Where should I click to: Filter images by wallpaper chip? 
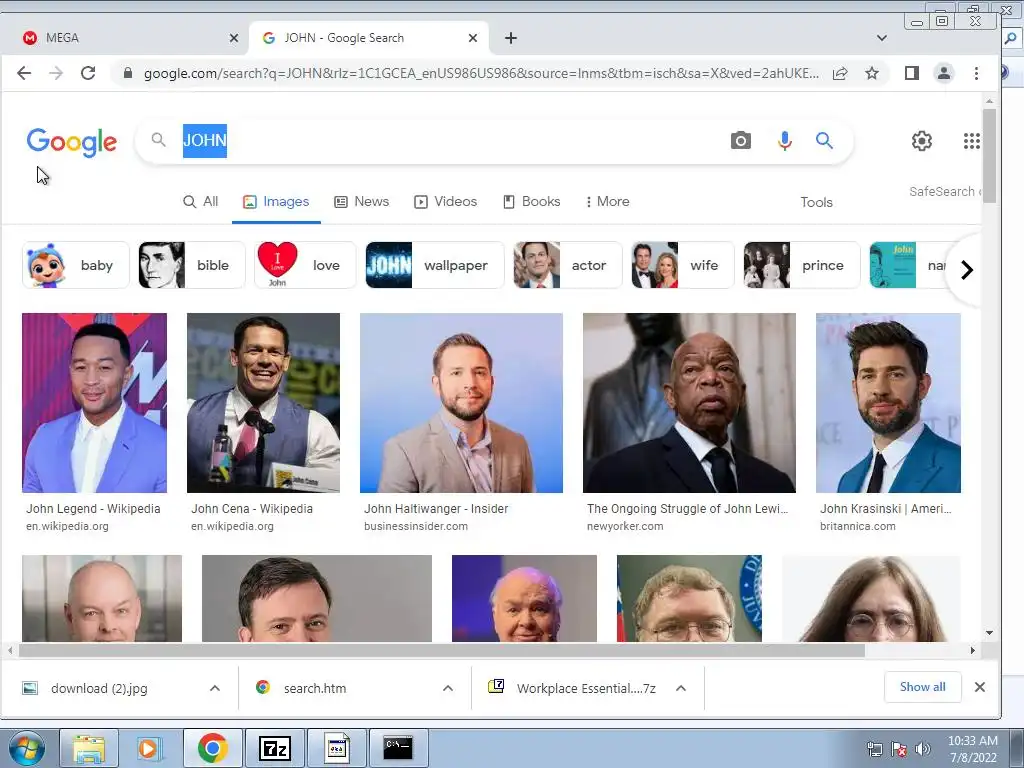435,265
